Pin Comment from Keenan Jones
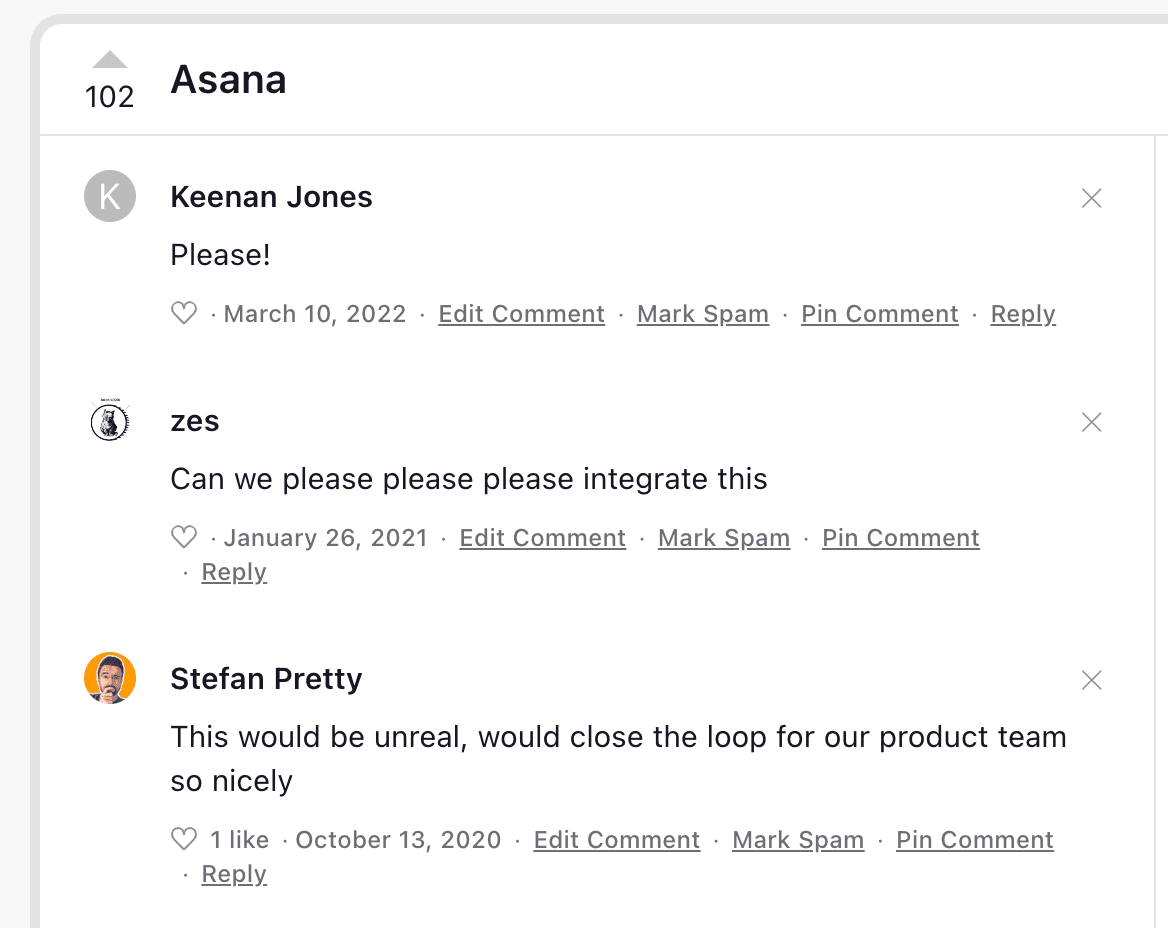Viewport: 1168px width, 928px height. click(x=880, y=314)
